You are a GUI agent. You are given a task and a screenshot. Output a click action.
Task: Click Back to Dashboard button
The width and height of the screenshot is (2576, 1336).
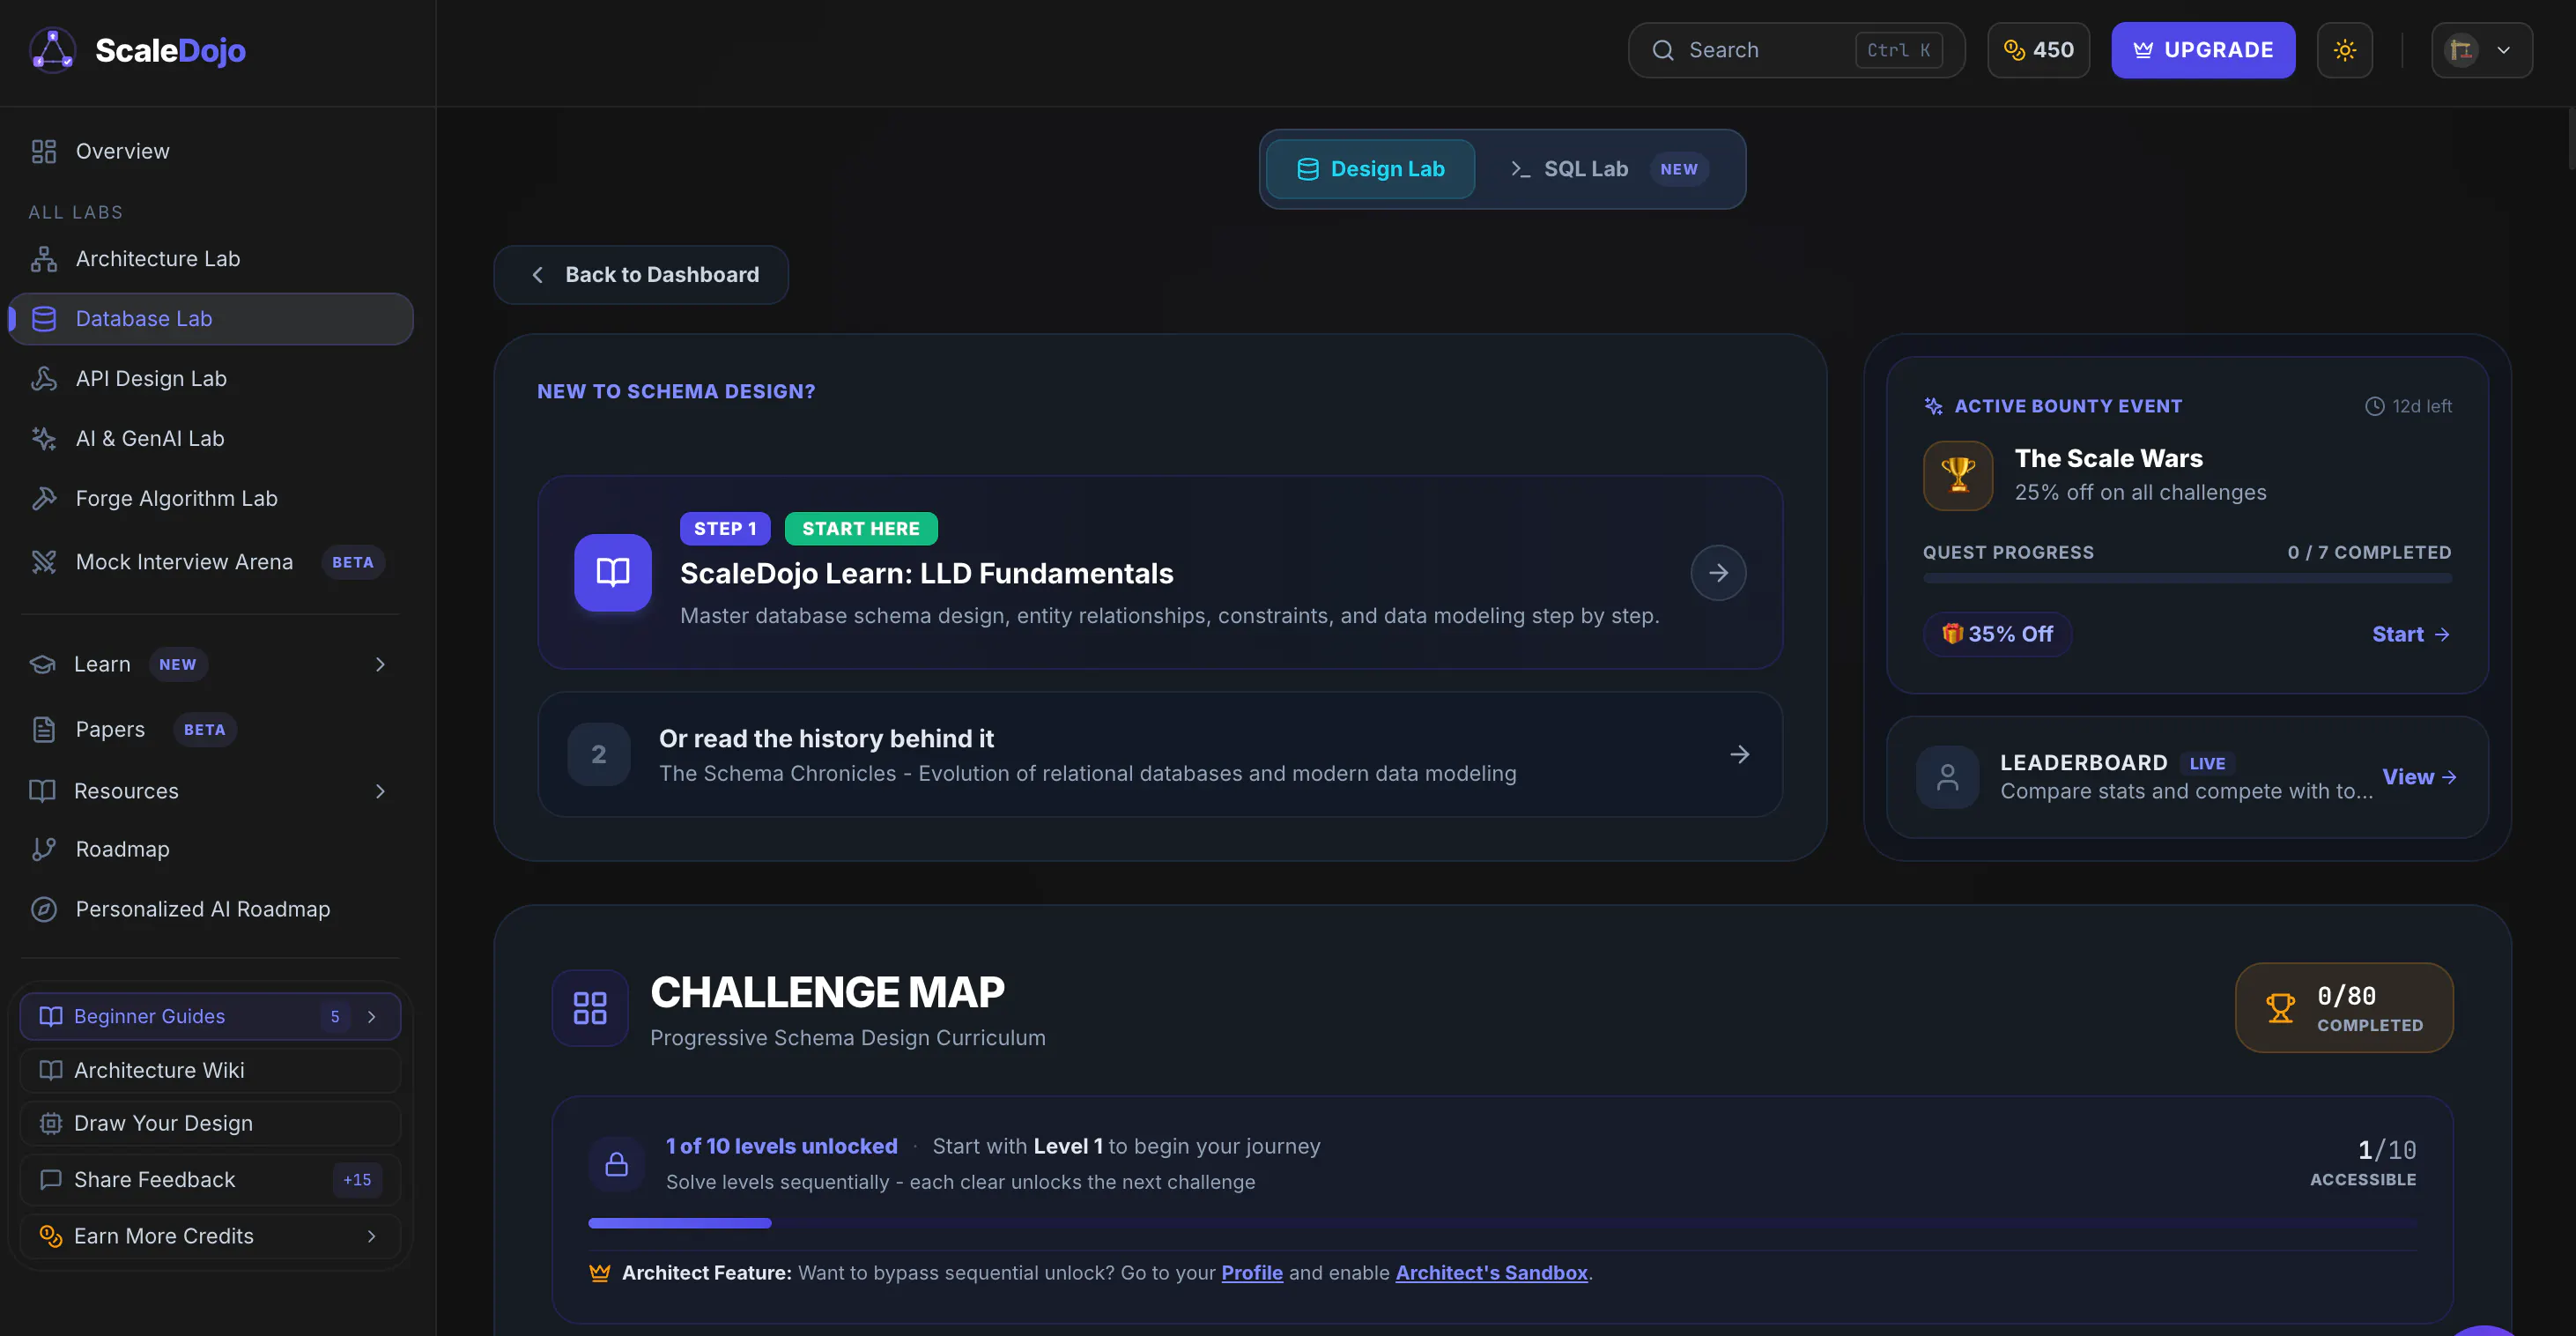pos(641,275)
